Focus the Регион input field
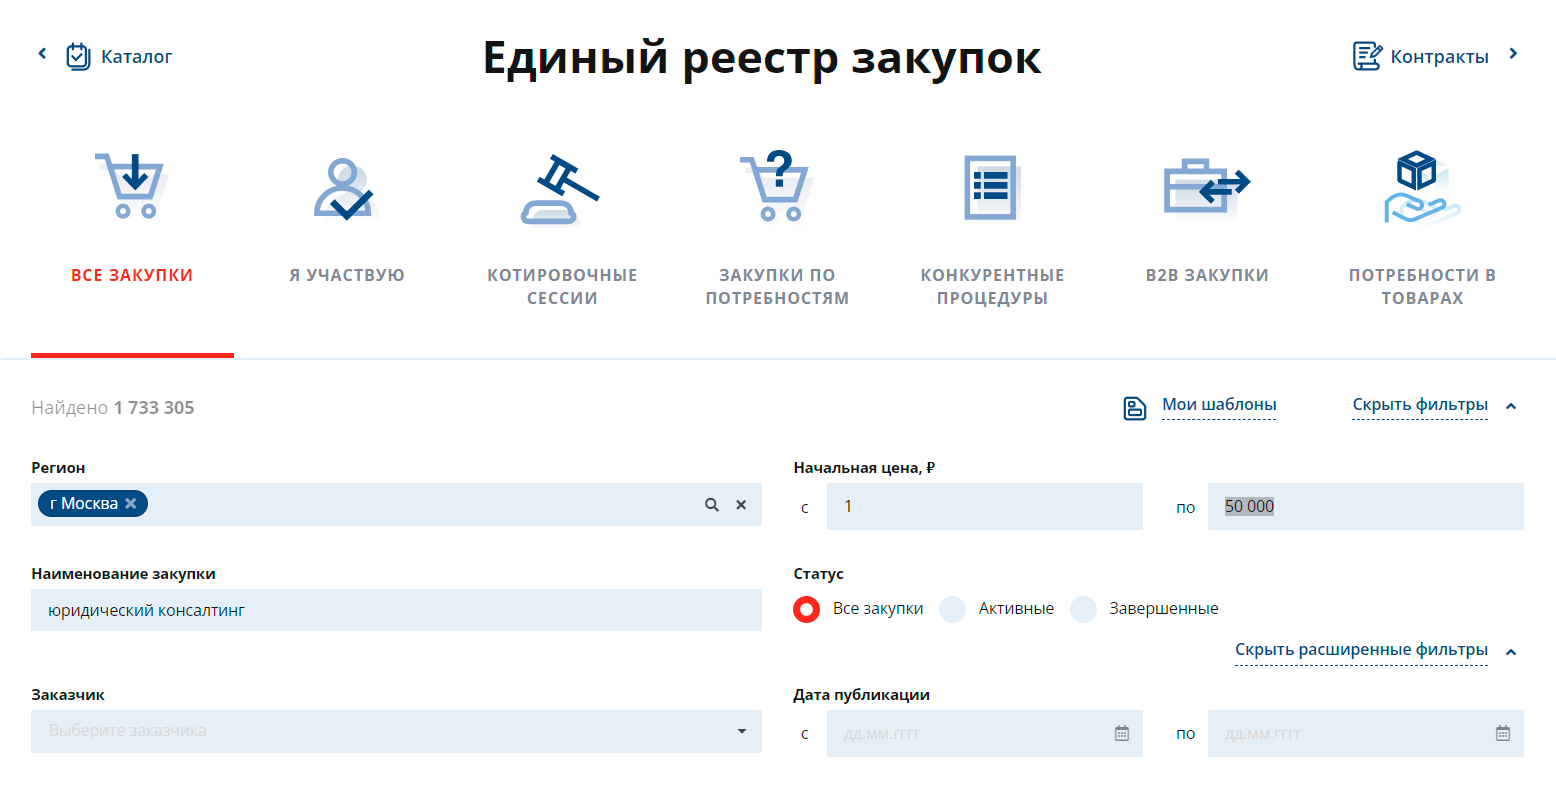 click(x=396, y=505)
